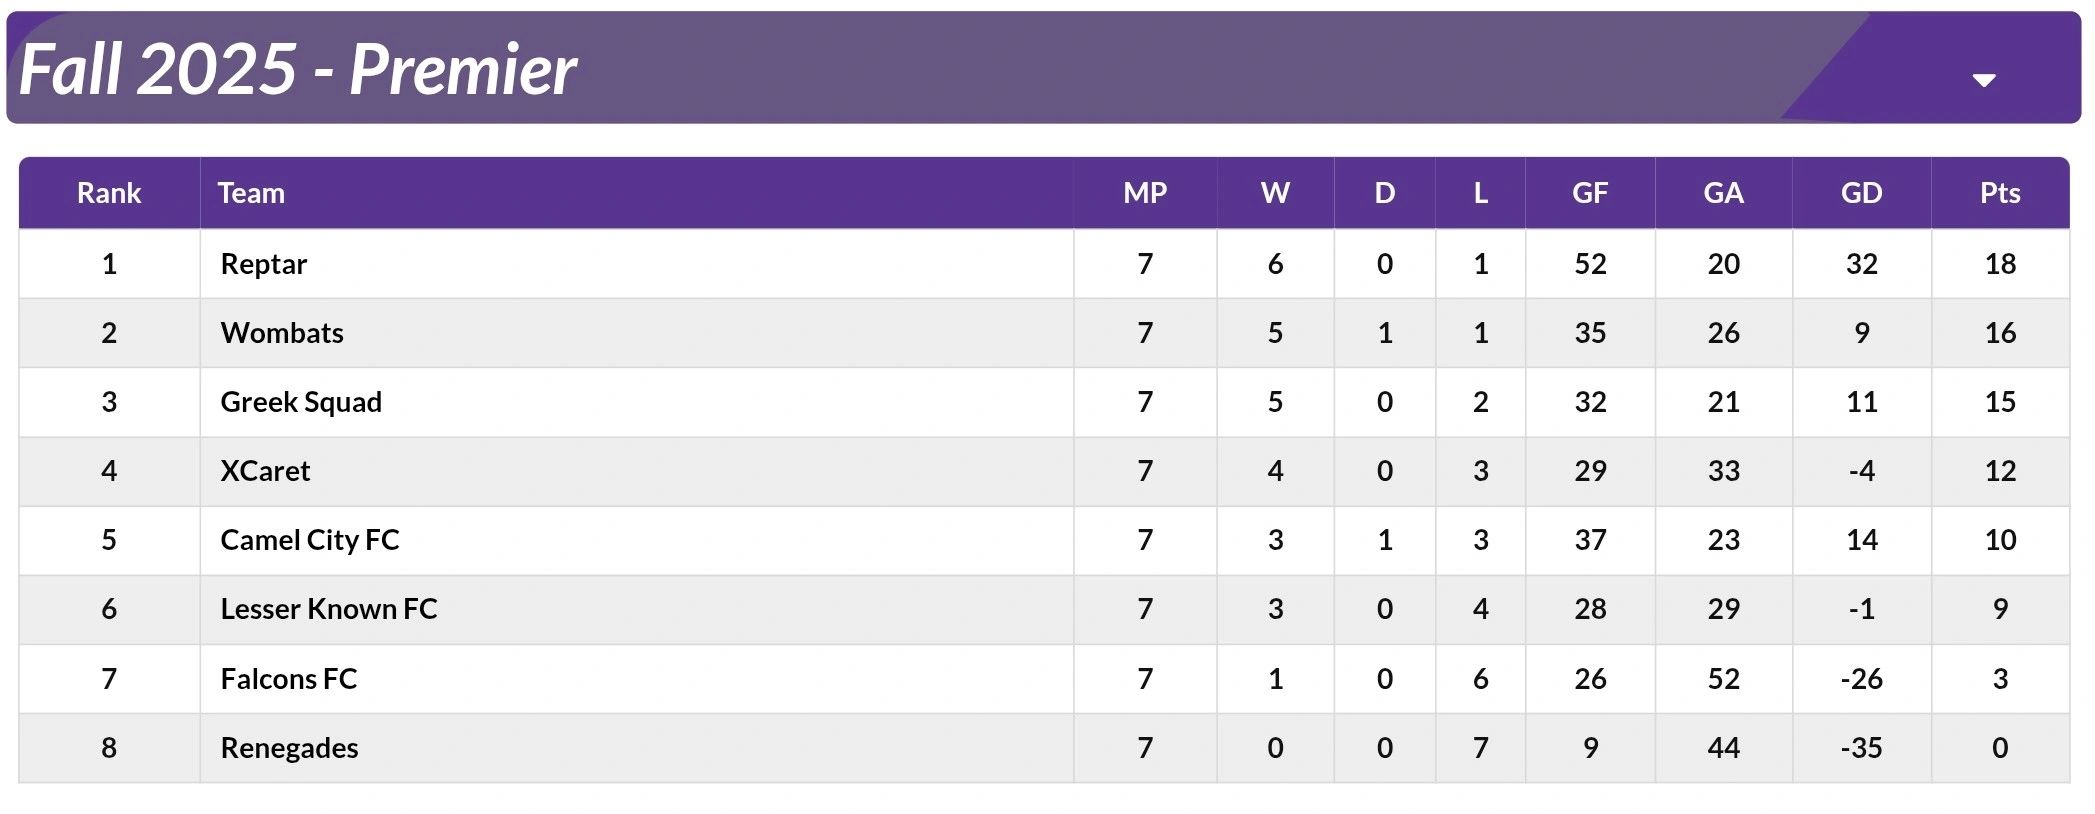2095x814 pixels.
Task: Expand the Fall 2025 - Premier dropdown arrow
Action: pyautogui.click(x=1984, y=80)
